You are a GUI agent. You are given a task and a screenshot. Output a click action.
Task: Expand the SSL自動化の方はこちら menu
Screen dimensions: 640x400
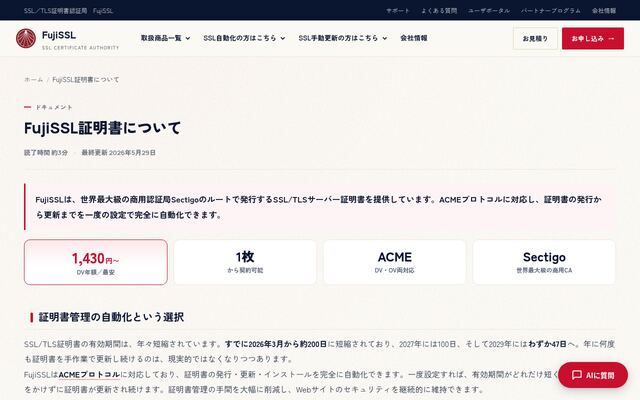pyautogui.click(x=244, y=38)
